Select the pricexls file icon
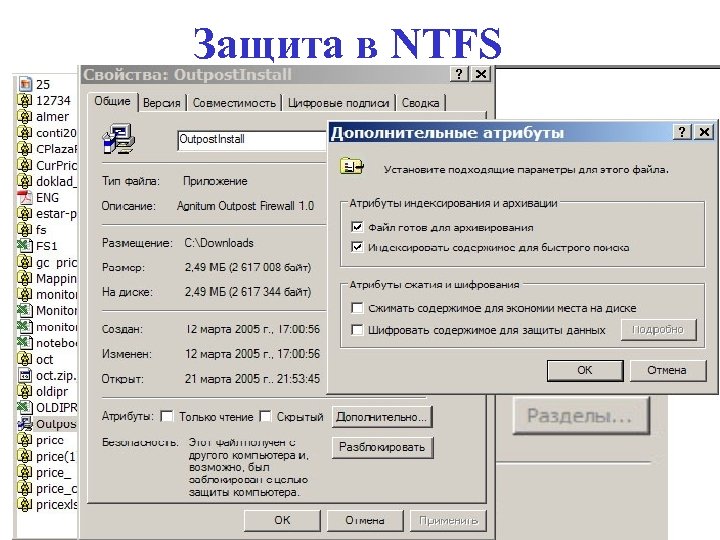 tap(24, 505)
